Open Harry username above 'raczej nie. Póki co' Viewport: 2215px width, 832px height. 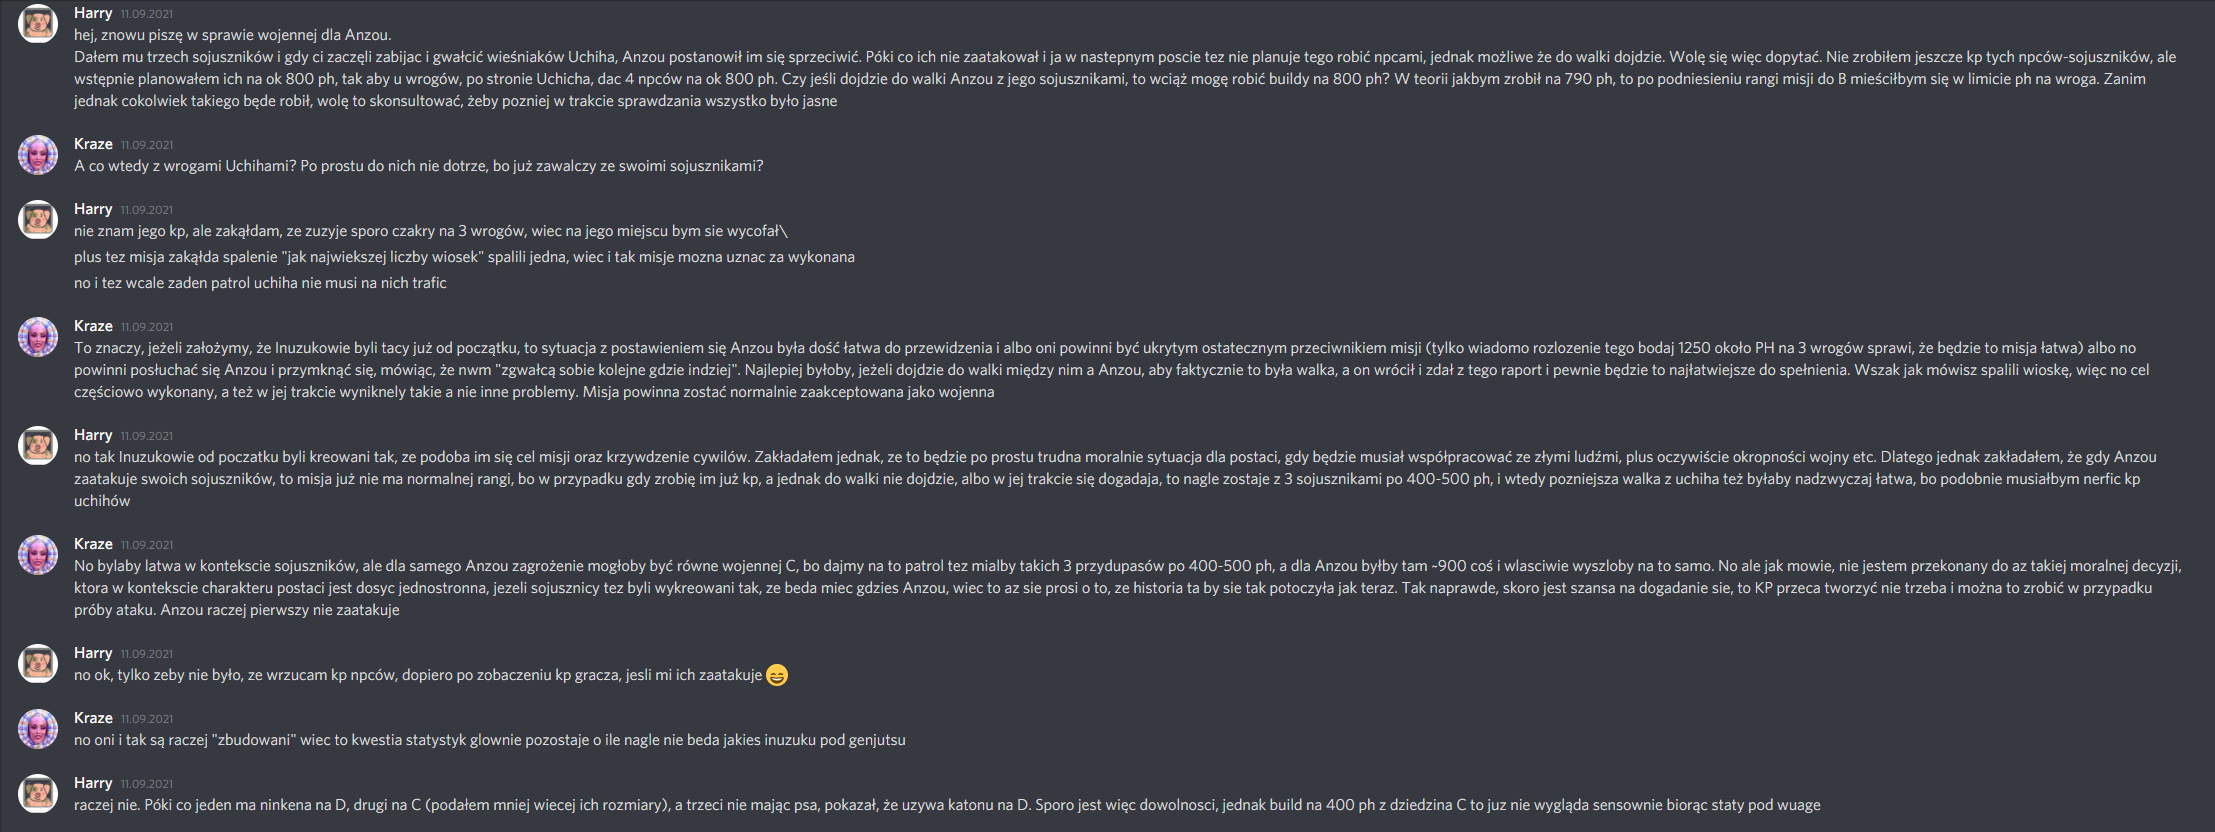click(93, 783)
